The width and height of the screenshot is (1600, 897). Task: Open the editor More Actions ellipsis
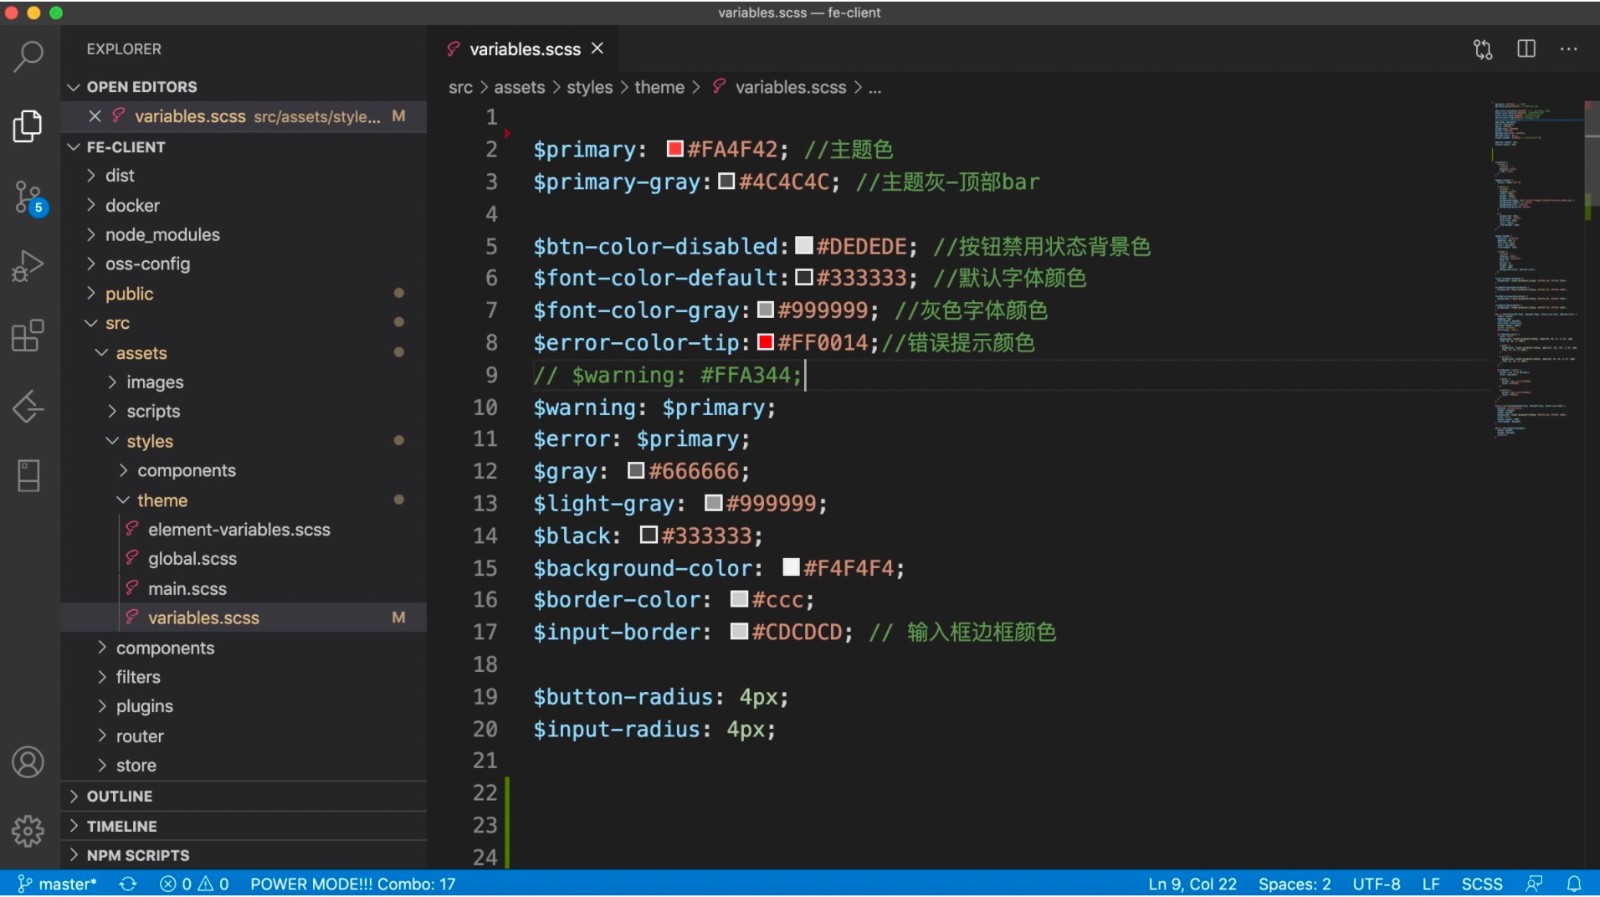click(1569, 49)
